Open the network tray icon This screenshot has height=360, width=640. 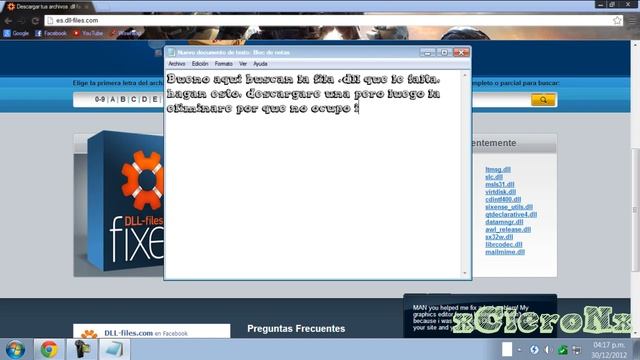[577, 350]
